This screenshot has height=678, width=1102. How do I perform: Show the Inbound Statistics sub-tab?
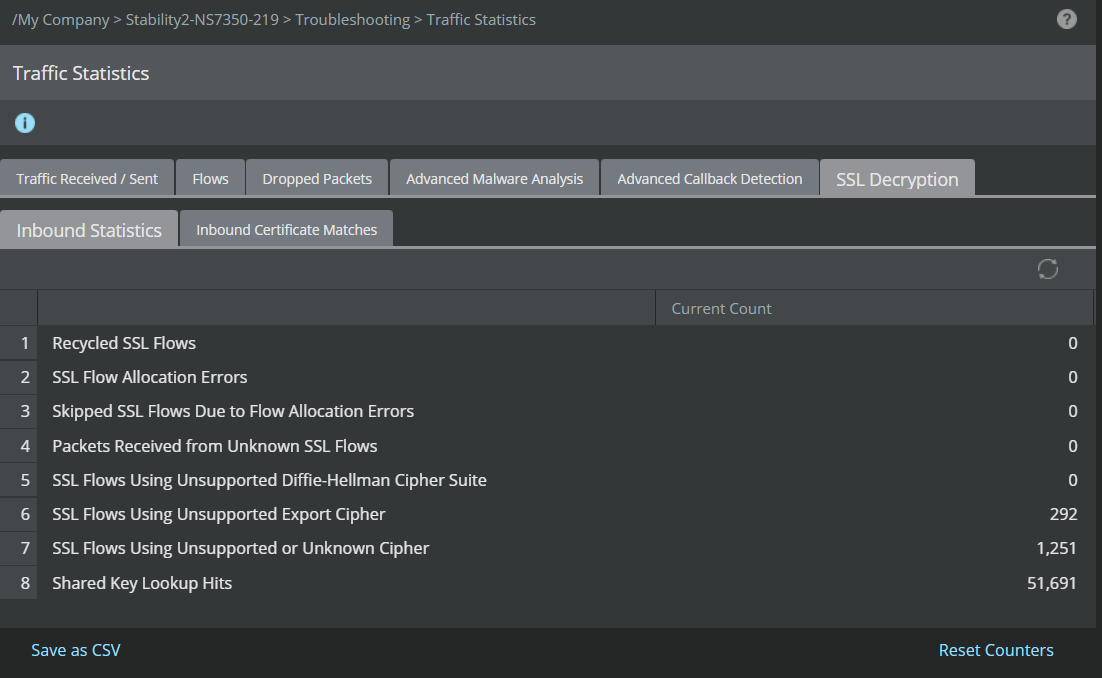89,230
